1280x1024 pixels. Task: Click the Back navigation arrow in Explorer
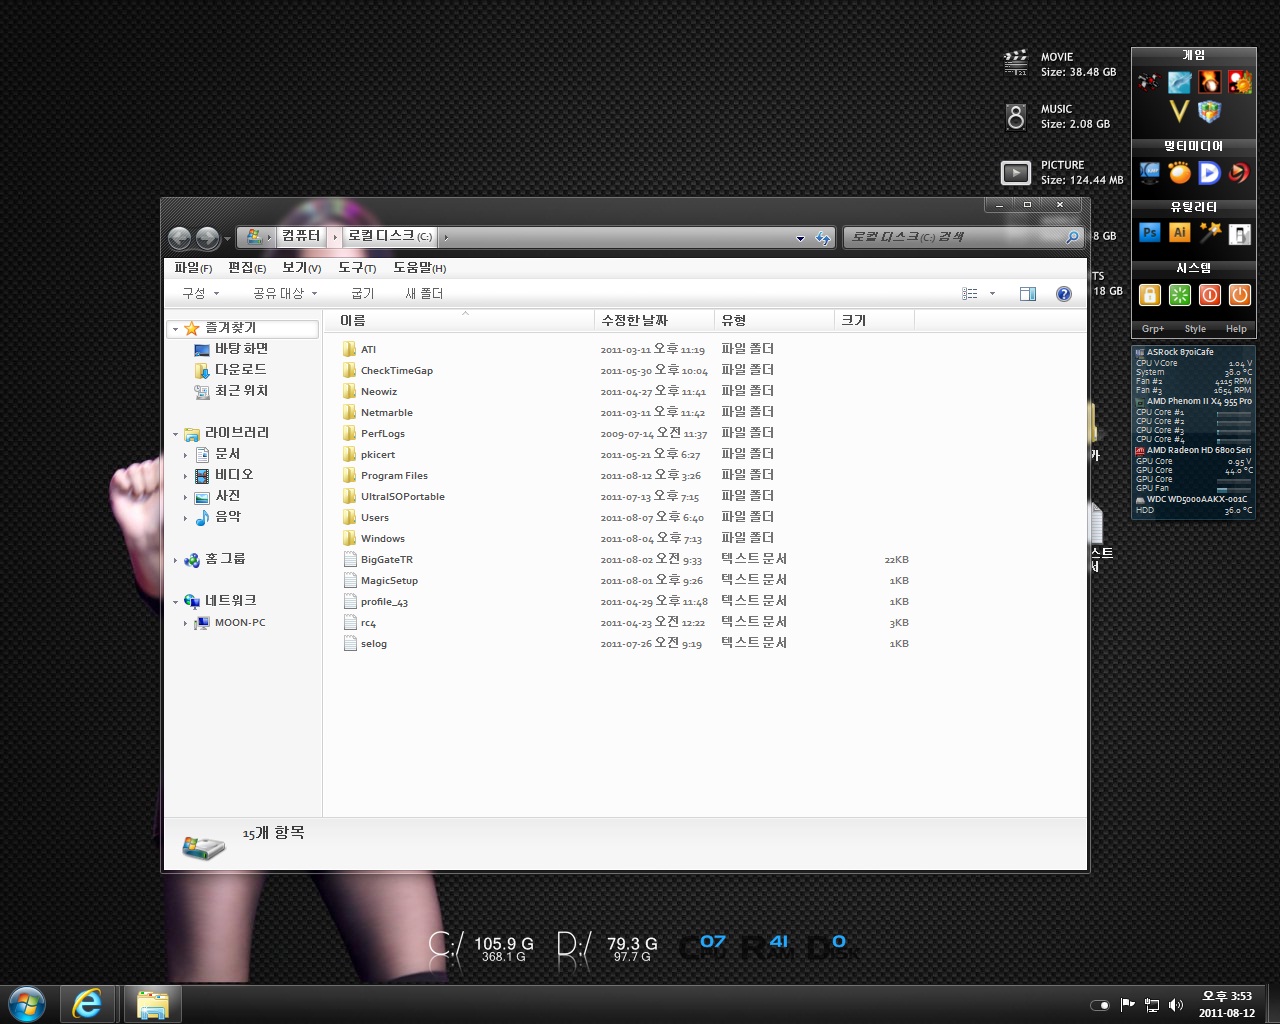[x=179, y=238]
